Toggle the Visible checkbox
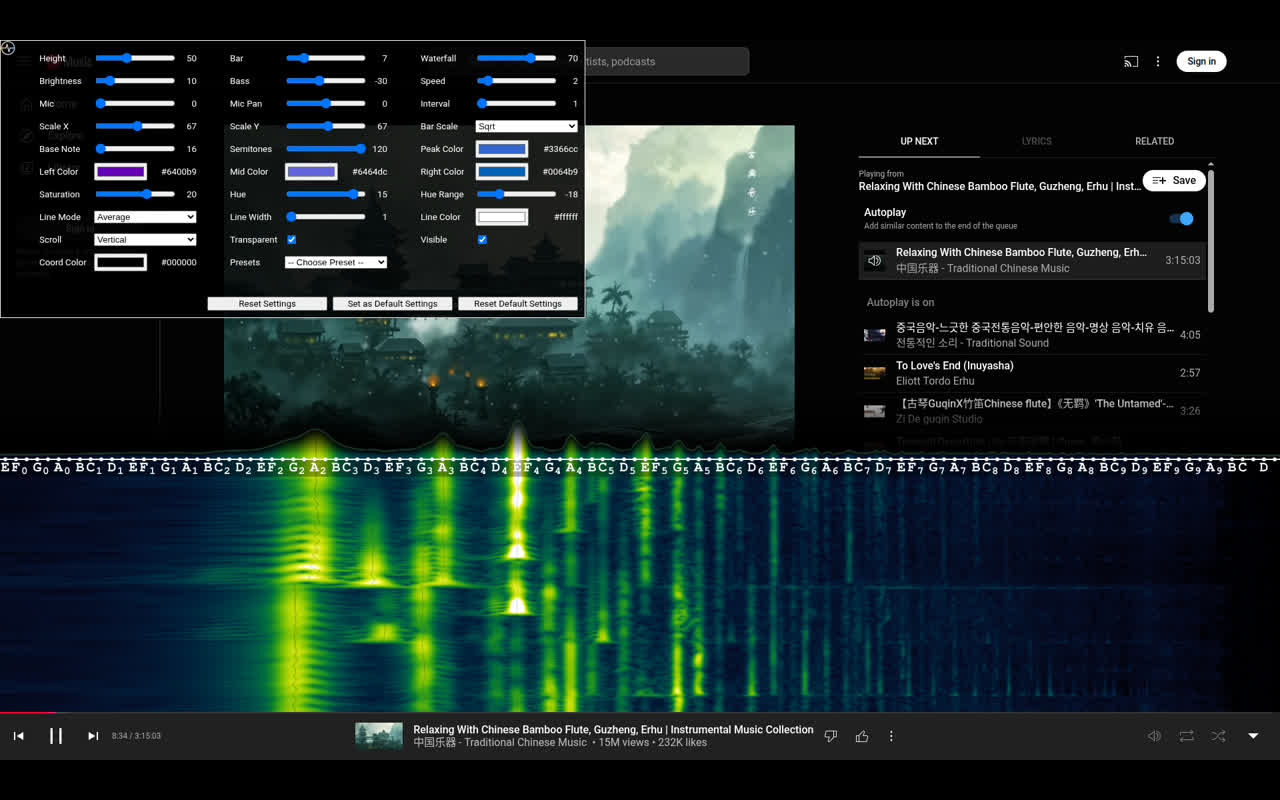The height and width of the screenshot is (800, 1280). (482, 240)
